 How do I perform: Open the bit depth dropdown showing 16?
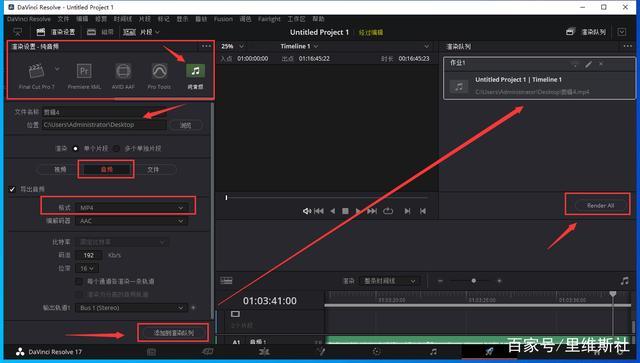(x=87, y=268)
